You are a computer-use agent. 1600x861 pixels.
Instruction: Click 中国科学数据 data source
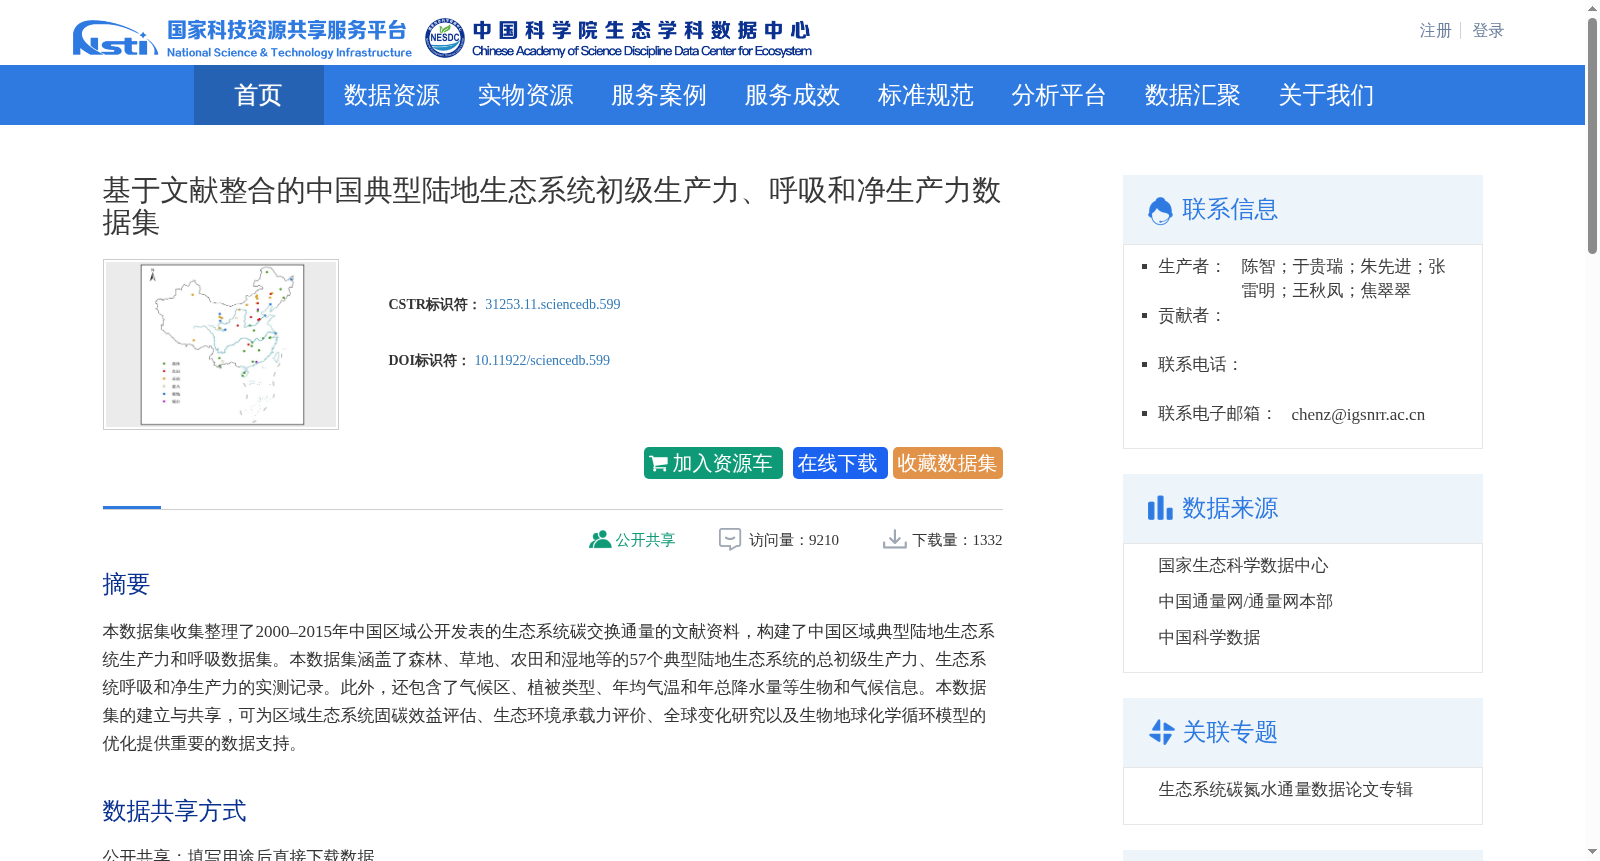pyautogui.click(x=1209, y=637)
